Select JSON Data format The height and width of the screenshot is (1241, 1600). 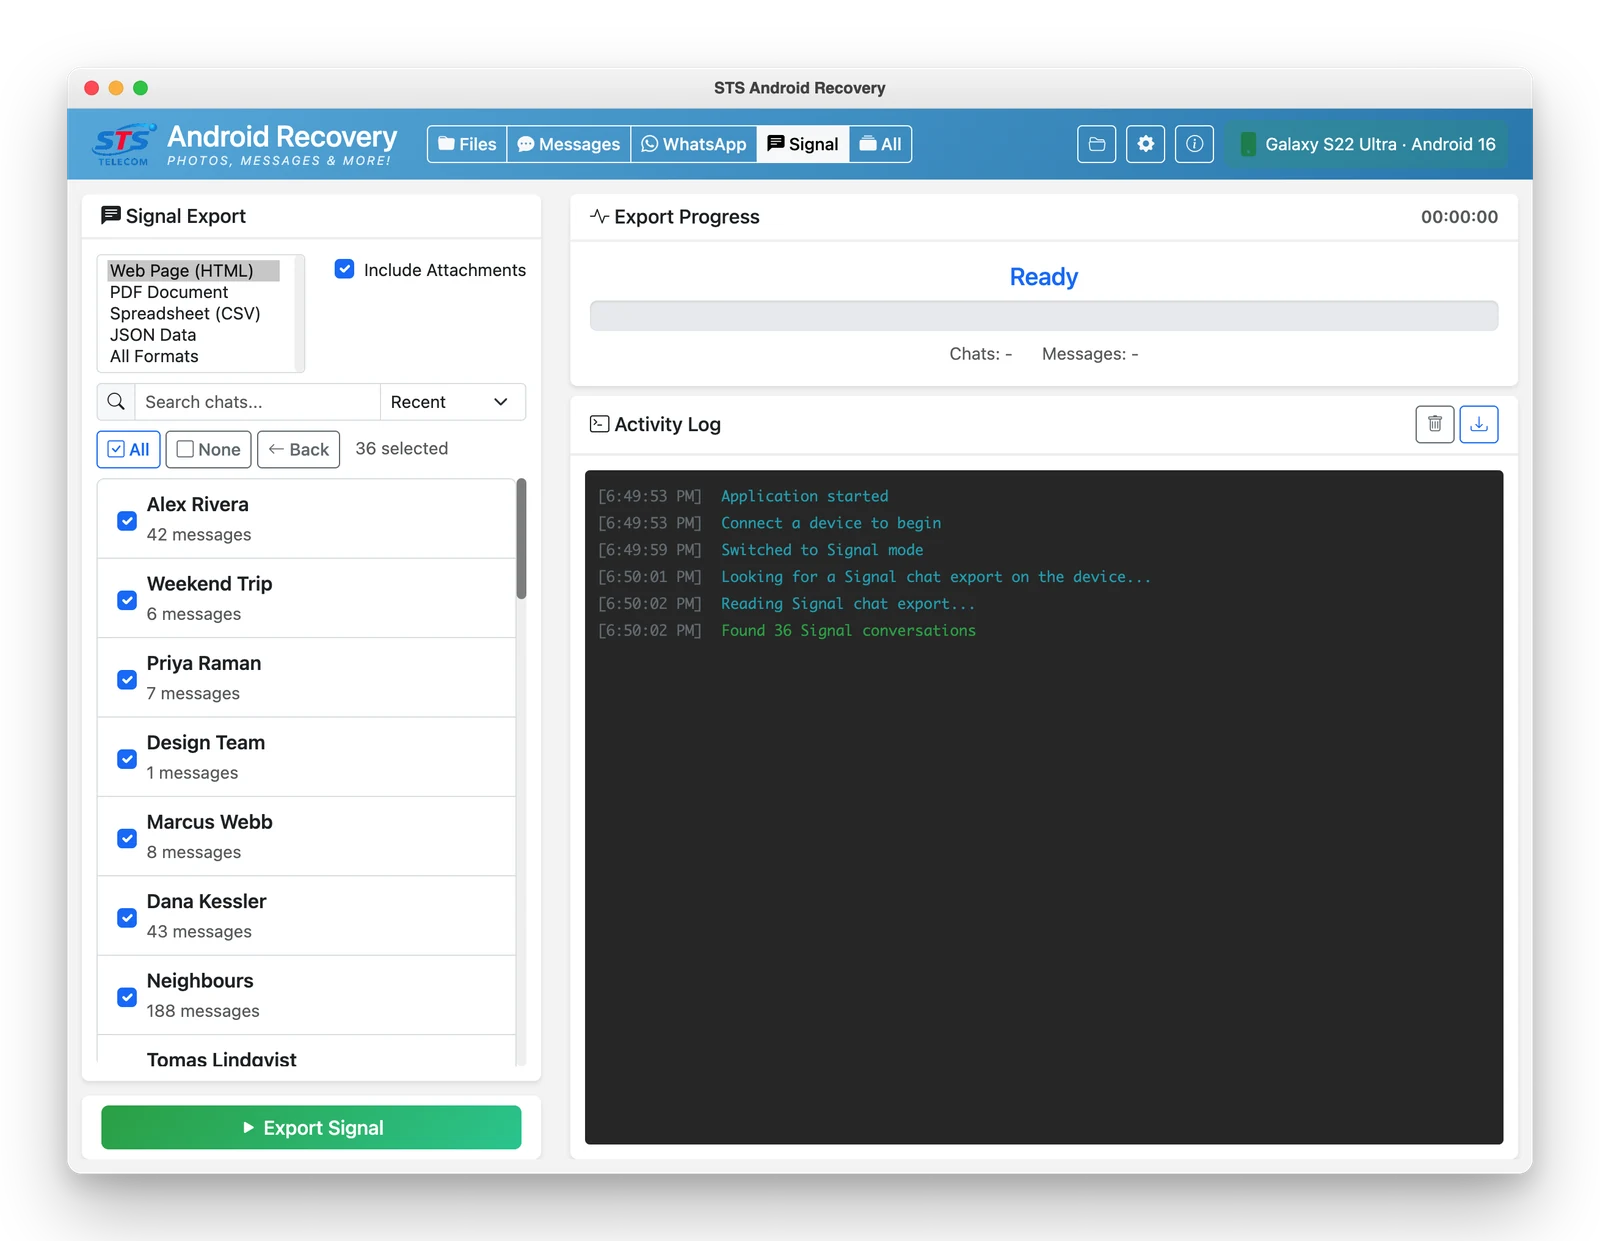tap(193, 335)
